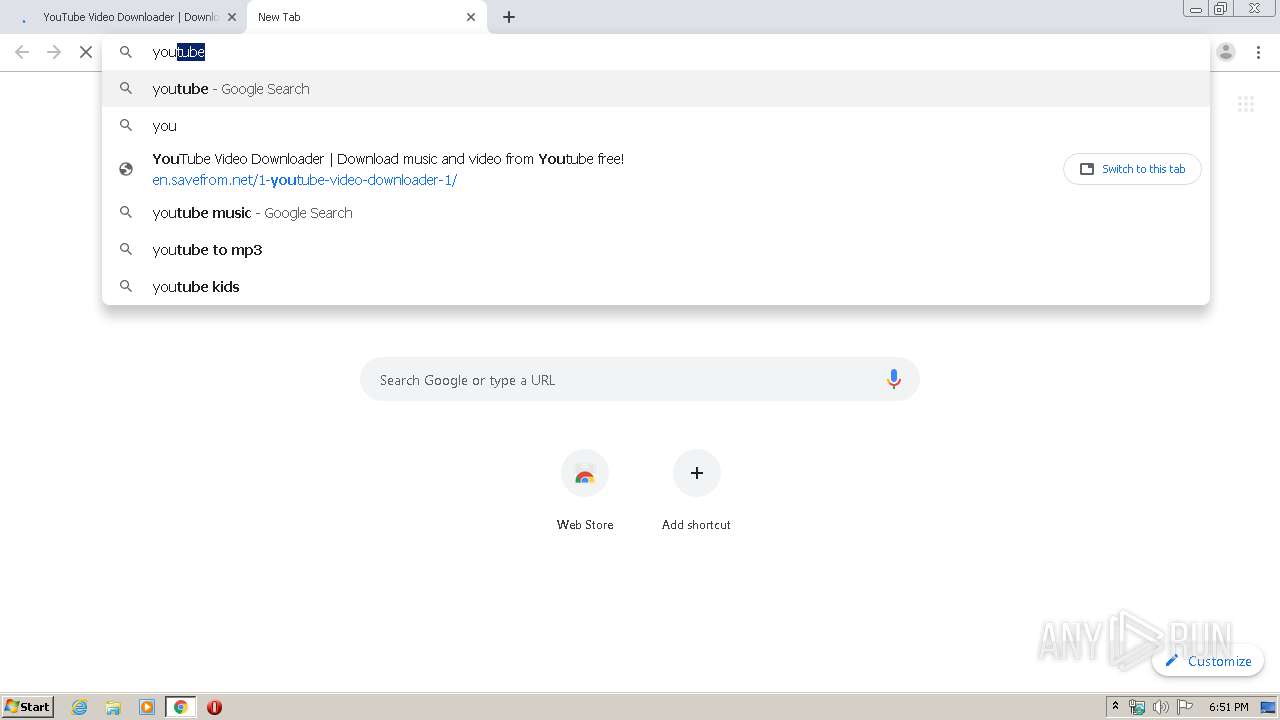Go back with the back arrow
The image size is (1280, 720).
coord(22,52)
